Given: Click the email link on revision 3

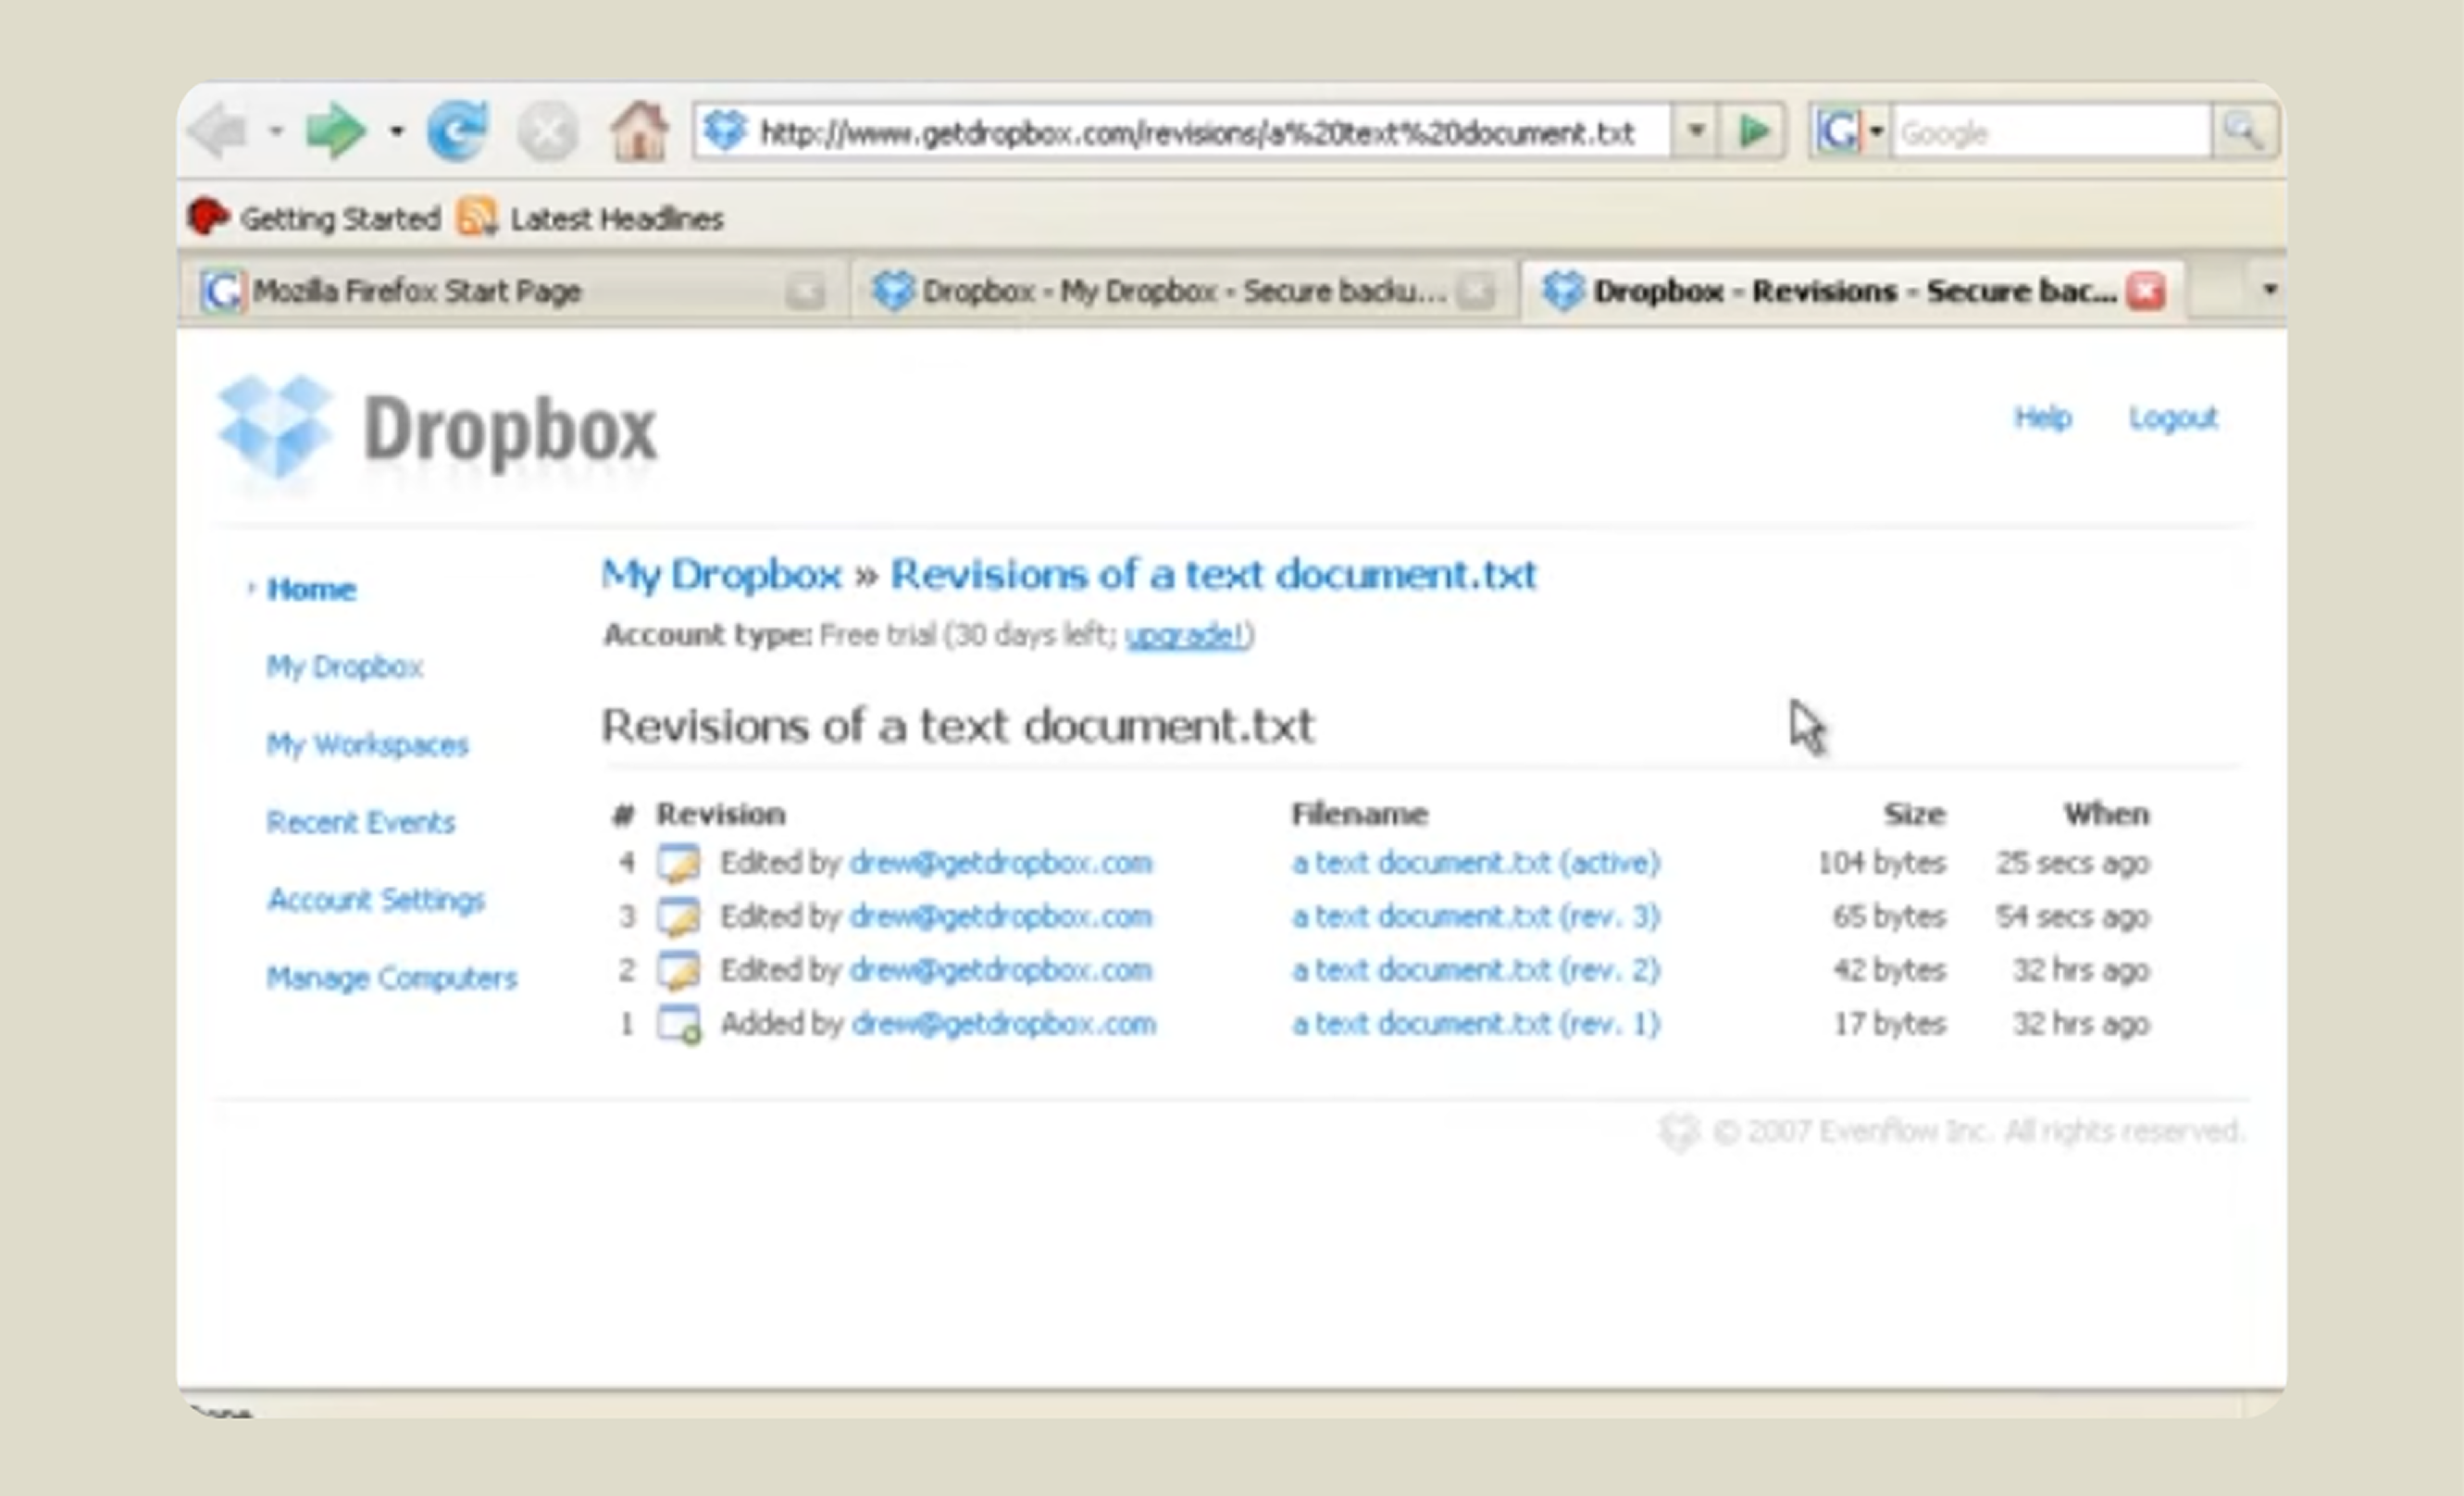Looking at the screenshot, I should pos(1000,917).
